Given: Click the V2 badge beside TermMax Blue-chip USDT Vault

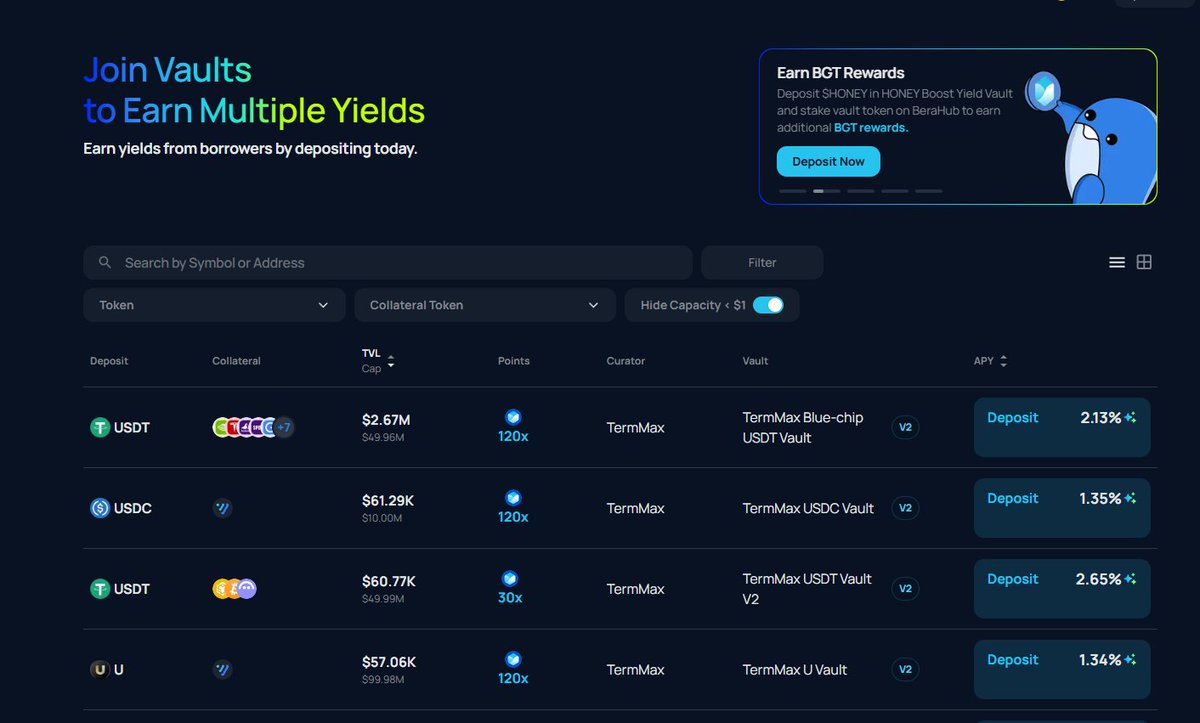Looking at the screenshot, I should (905, 428).
